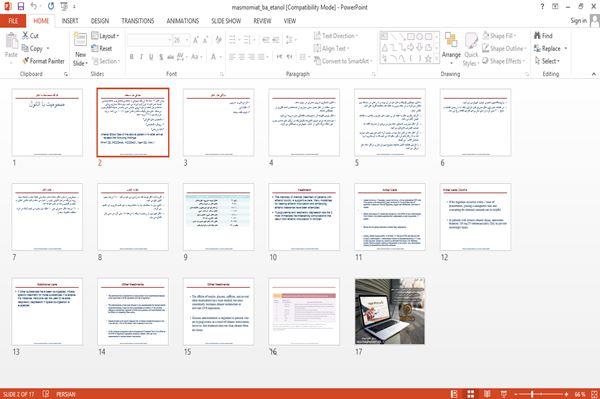Open the Layout dropdown
Image resolution: width=600 pixels, height=399 pixels.
pyautogui.click(x=105, y=36)
